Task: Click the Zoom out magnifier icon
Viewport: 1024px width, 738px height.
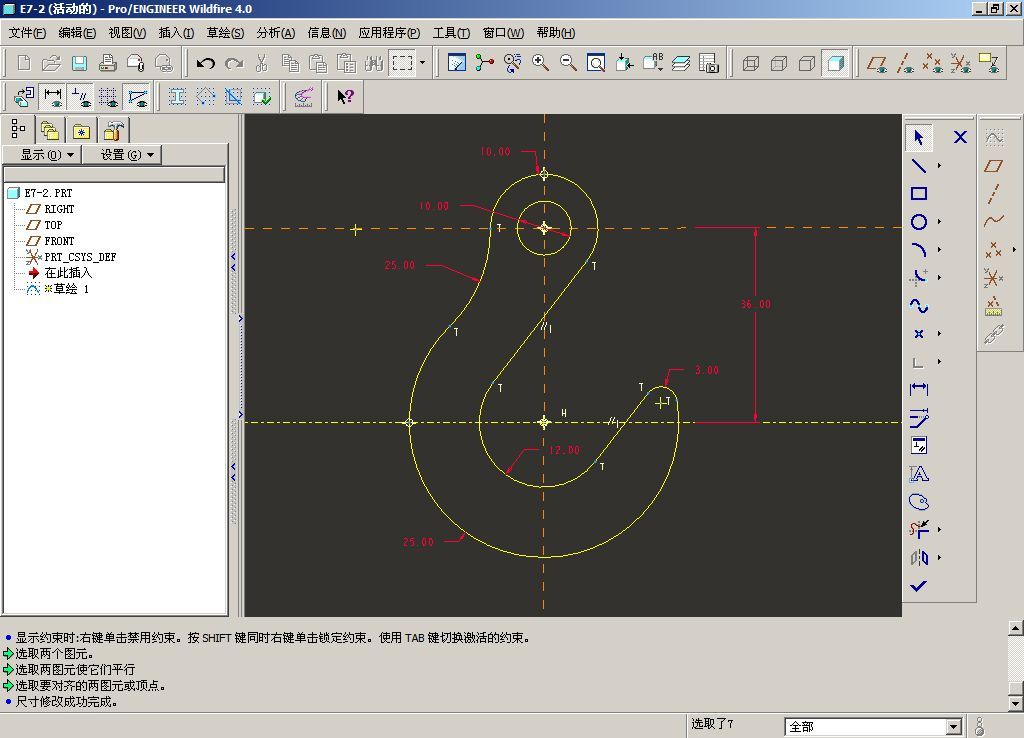Action: [x=568, y=63]
